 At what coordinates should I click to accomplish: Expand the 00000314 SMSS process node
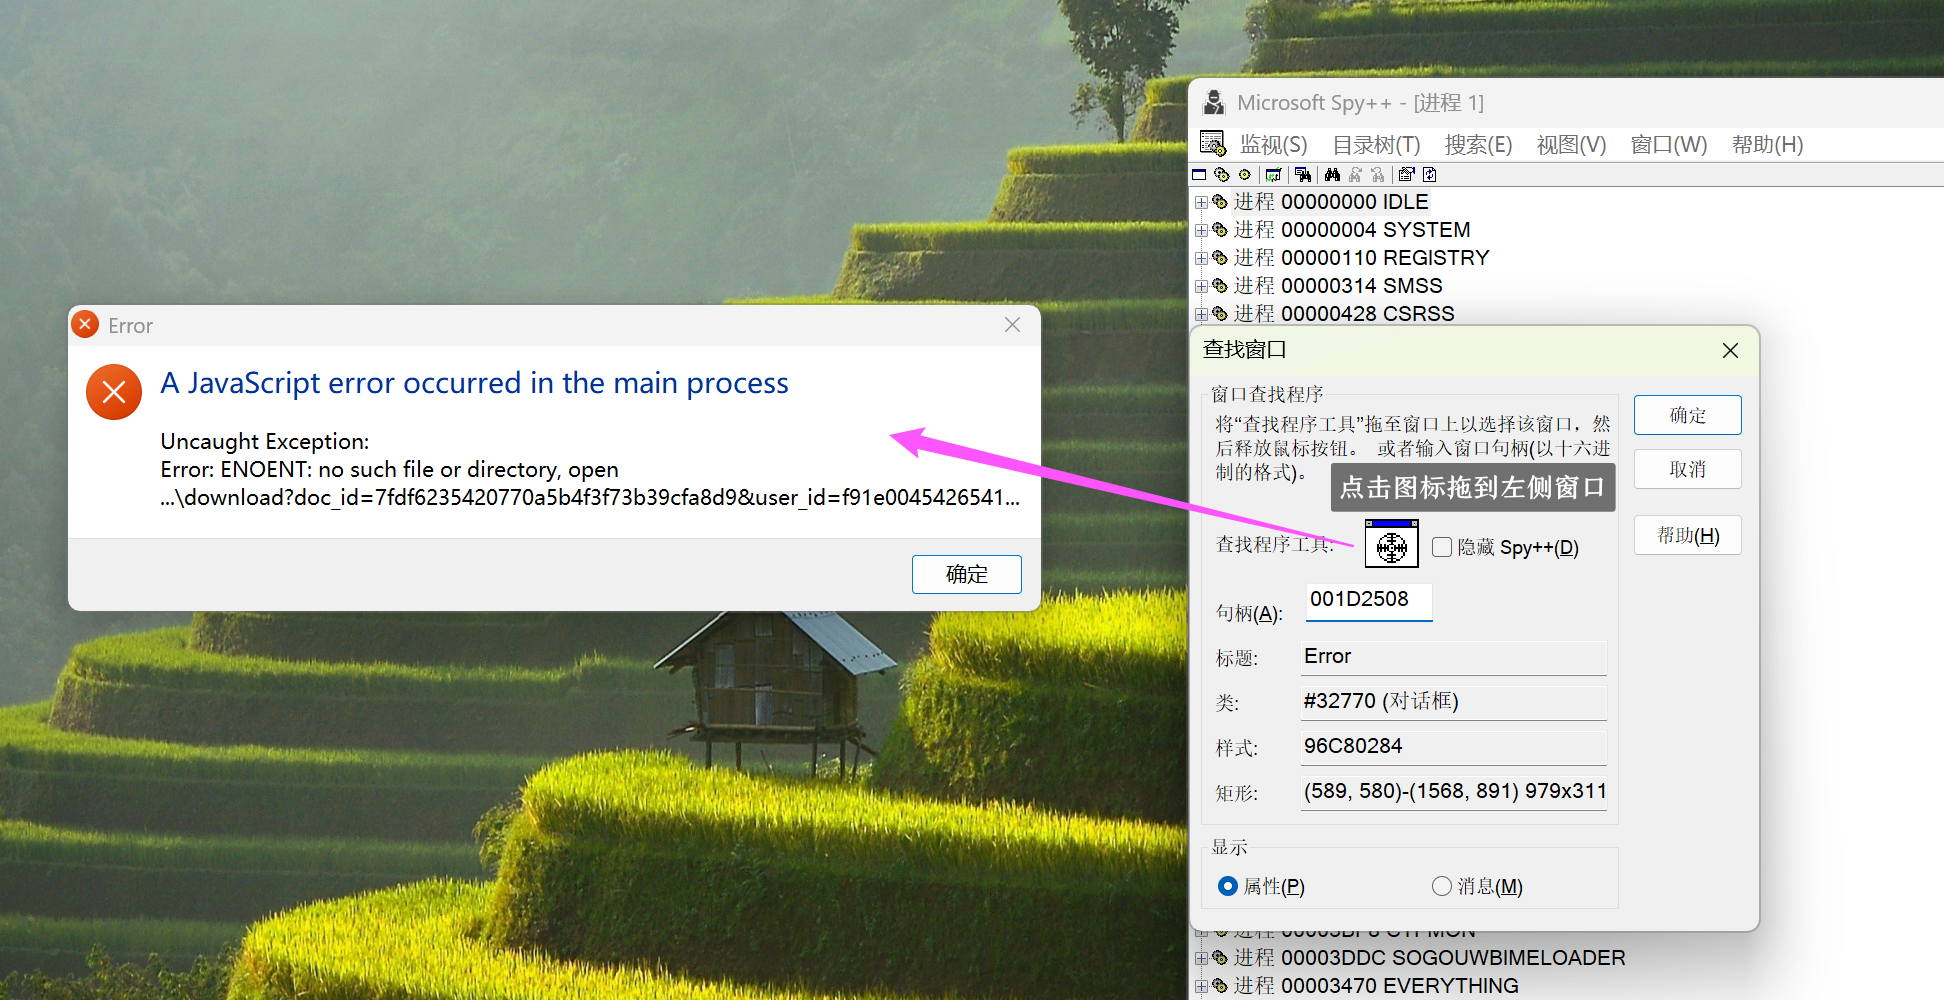(1201, 286)
